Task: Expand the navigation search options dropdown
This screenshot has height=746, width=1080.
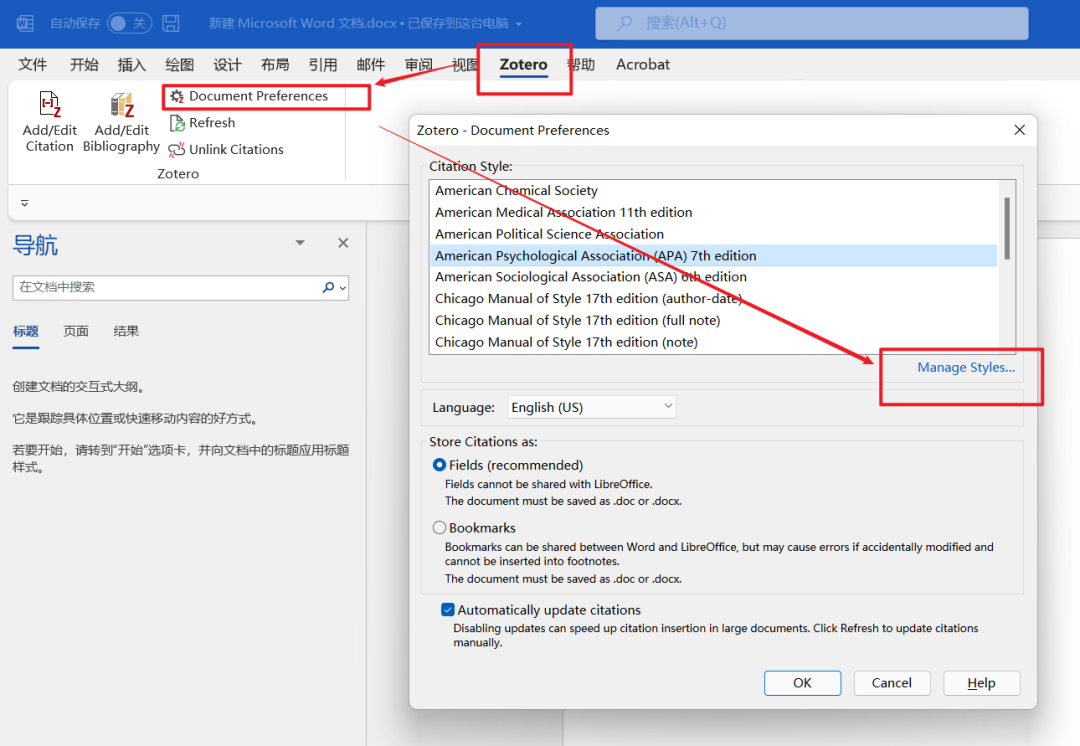Action: [342, 288]
